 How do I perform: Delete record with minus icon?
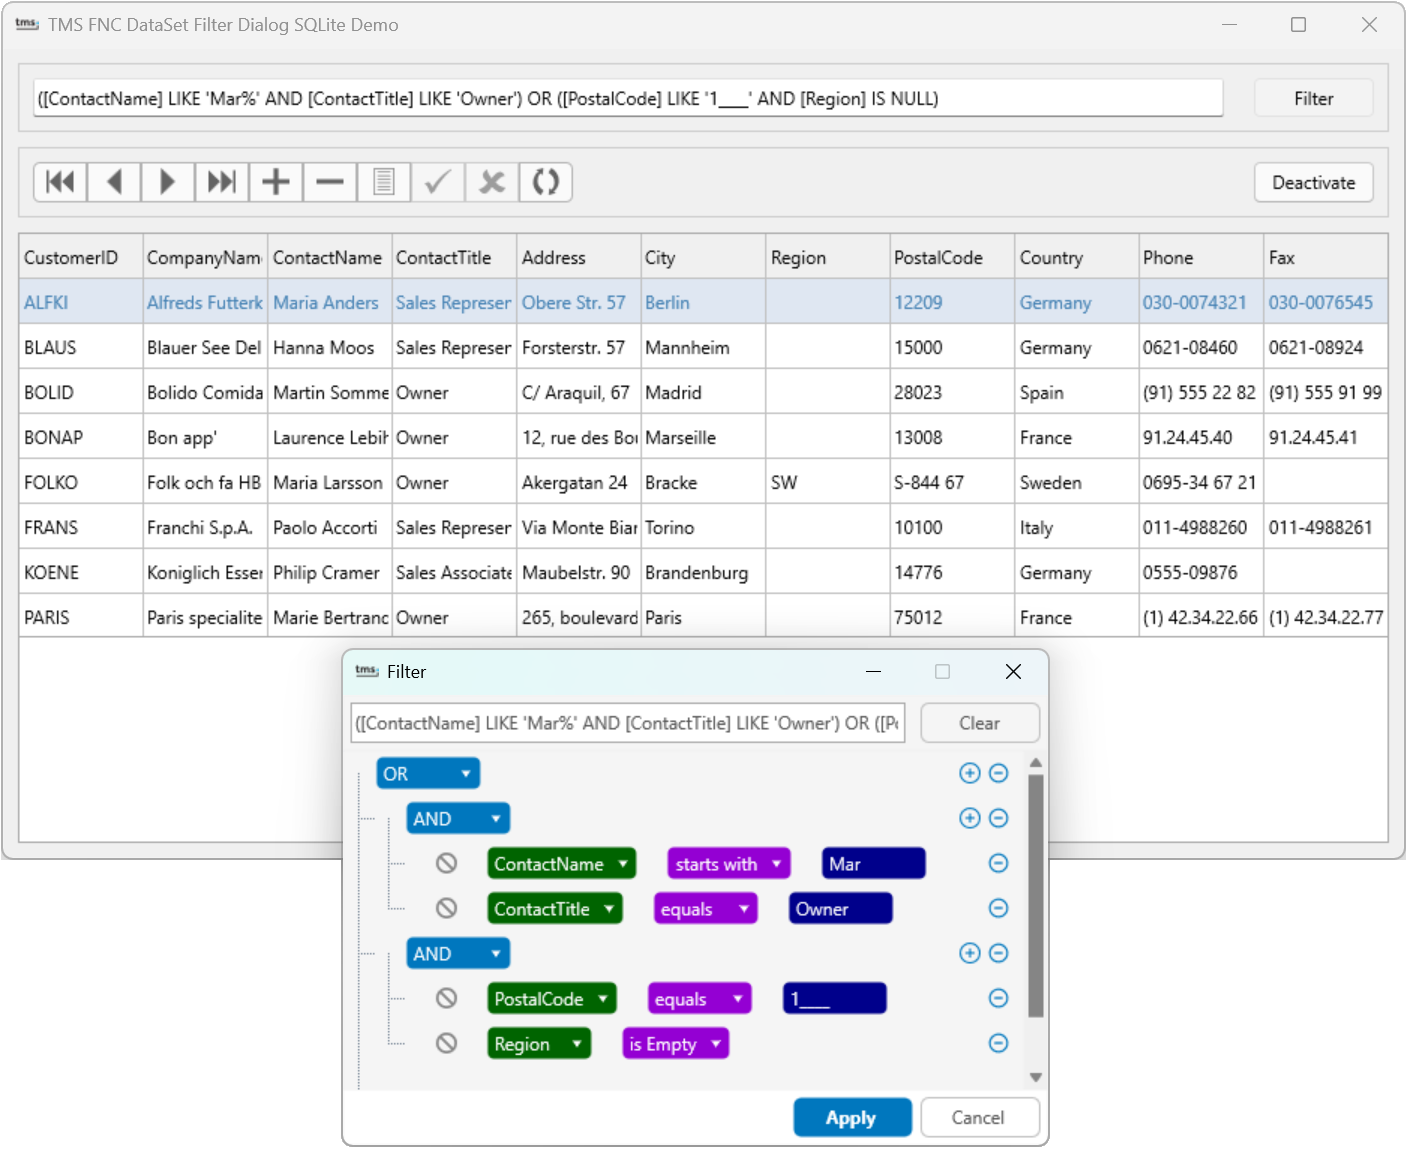330,182
